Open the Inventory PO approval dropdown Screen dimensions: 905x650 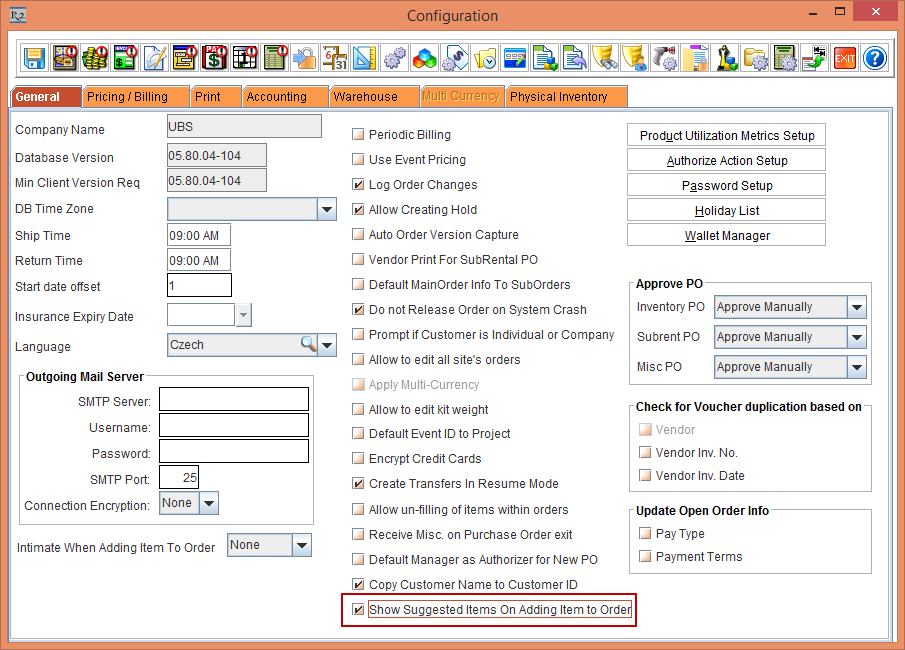tap(856, 307)
